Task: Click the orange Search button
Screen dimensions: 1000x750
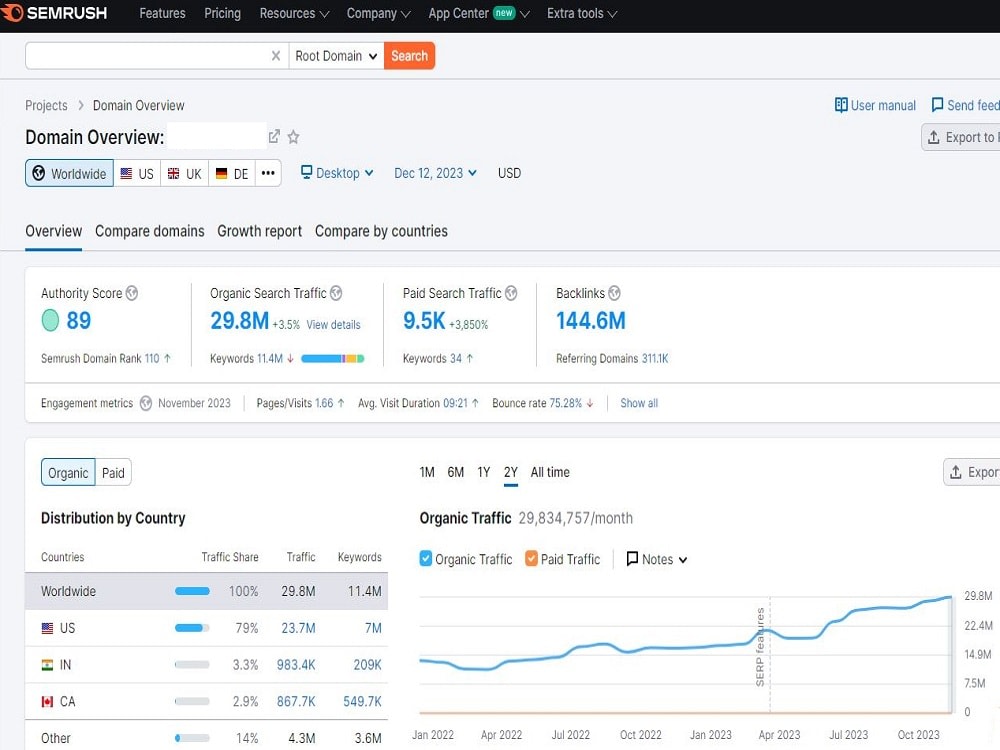Action: [409, 56]
